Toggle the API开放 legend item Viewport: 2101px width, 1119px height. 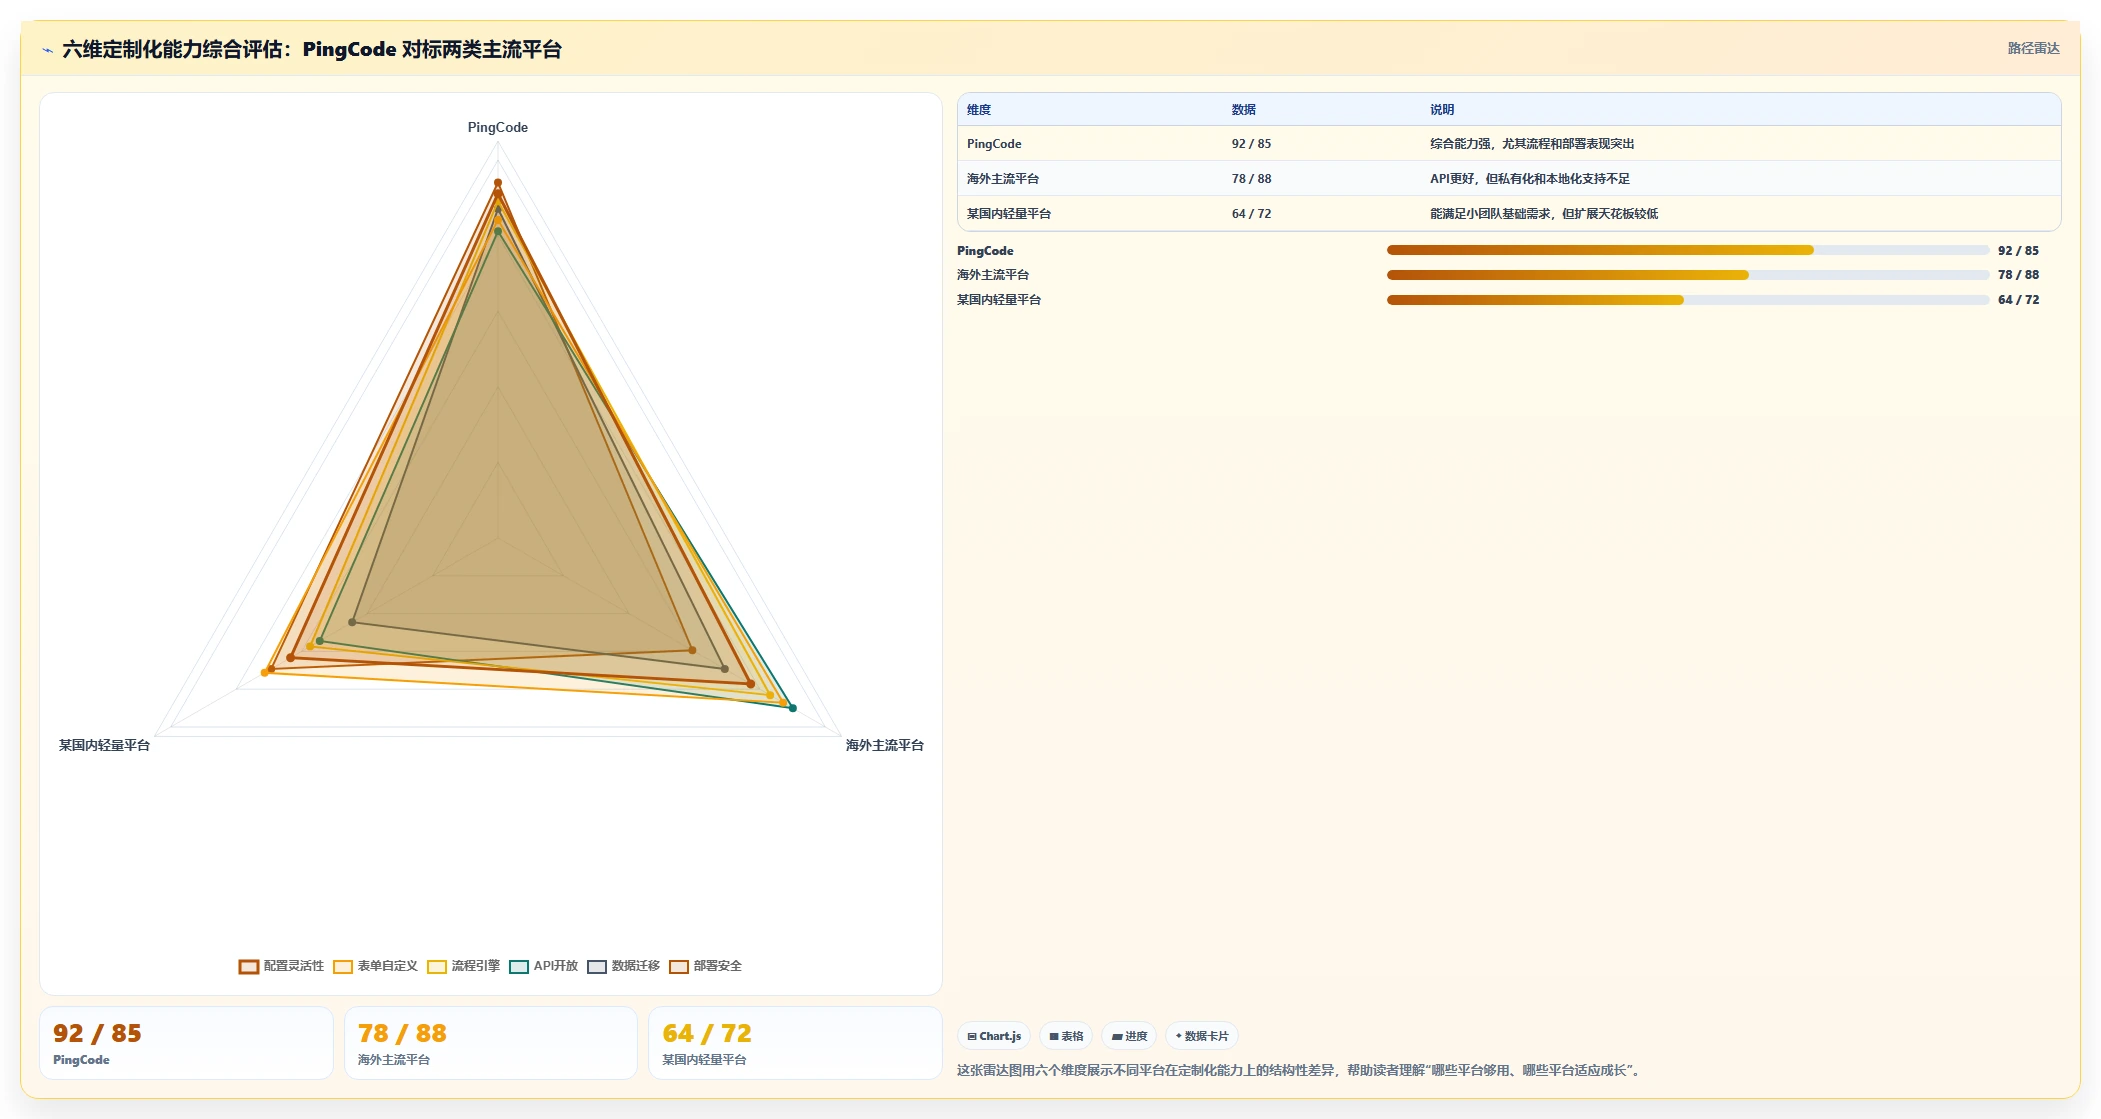coord(544,966)
